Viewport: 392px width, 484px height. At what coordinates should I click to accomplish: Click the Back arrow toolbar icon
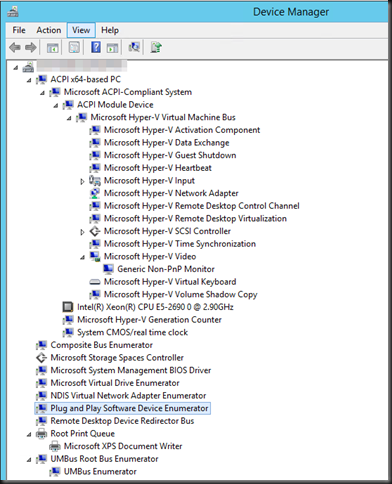pos(15,48)
